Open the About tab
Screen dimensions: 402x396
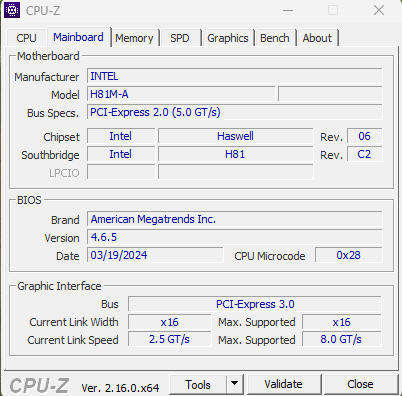[317, 38]
